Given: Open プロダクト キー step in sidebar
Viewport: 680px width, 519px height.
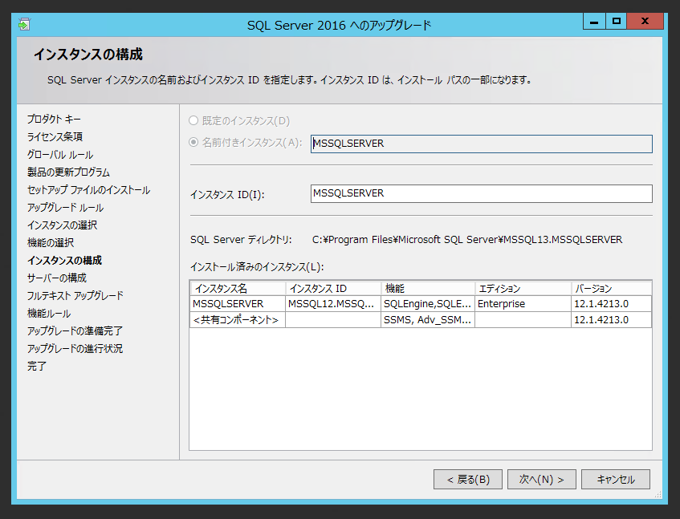Looking at the screenshot, I should click(54, 119).
